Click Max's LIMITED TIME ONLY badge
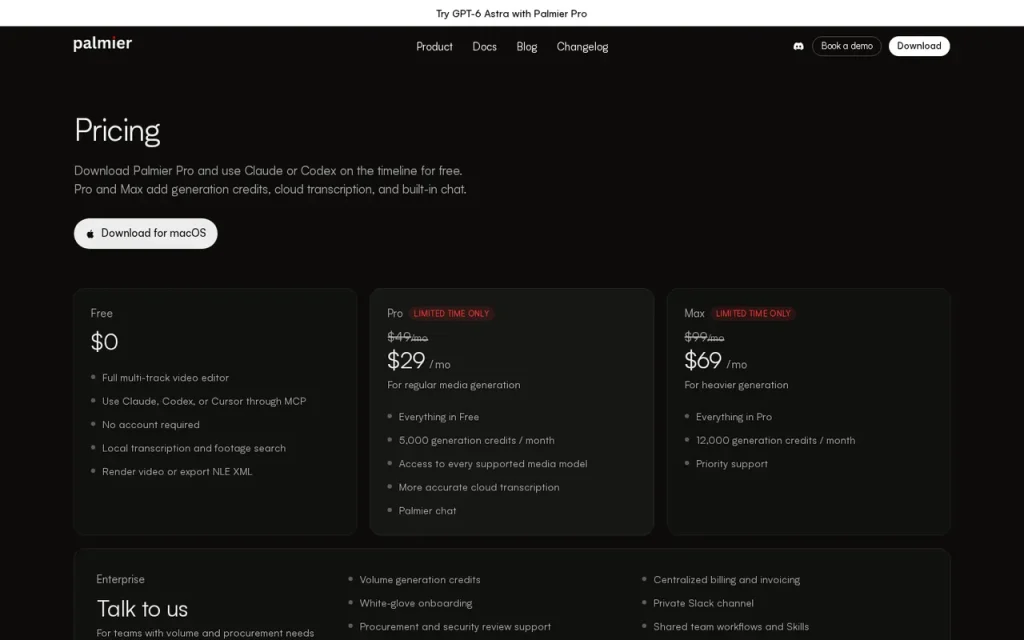Screen dimensions: 1024x640 [x=753, y=313]
